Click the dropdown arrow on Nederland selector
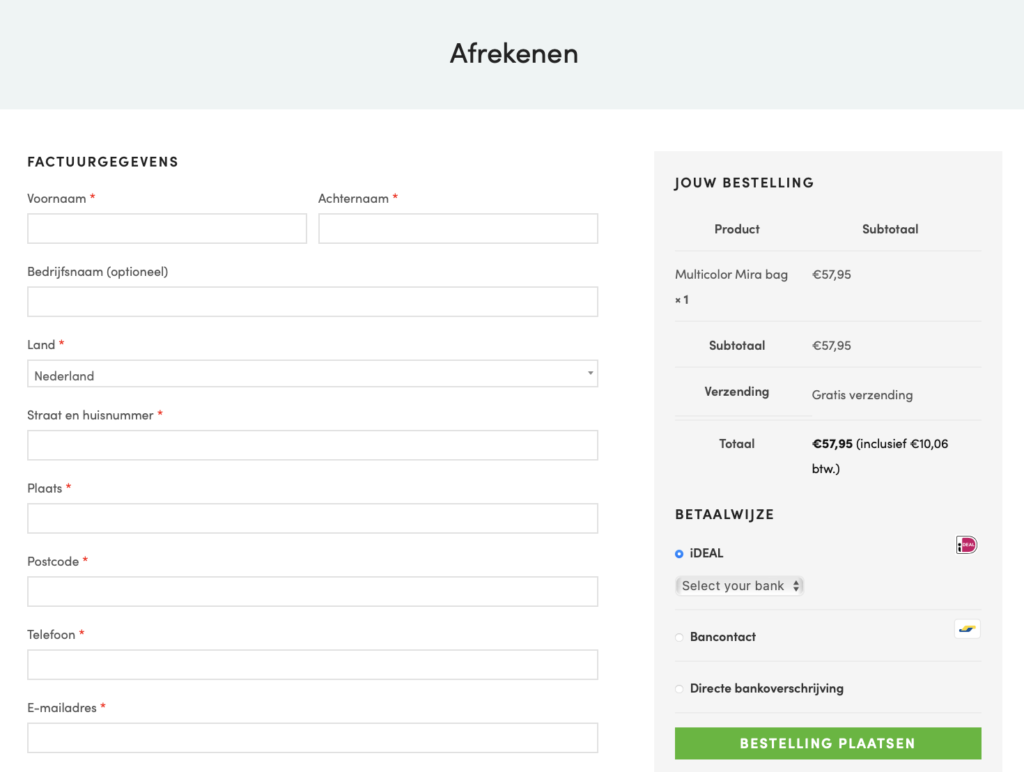Screen dimensions: 1024x772 point(590,375)
